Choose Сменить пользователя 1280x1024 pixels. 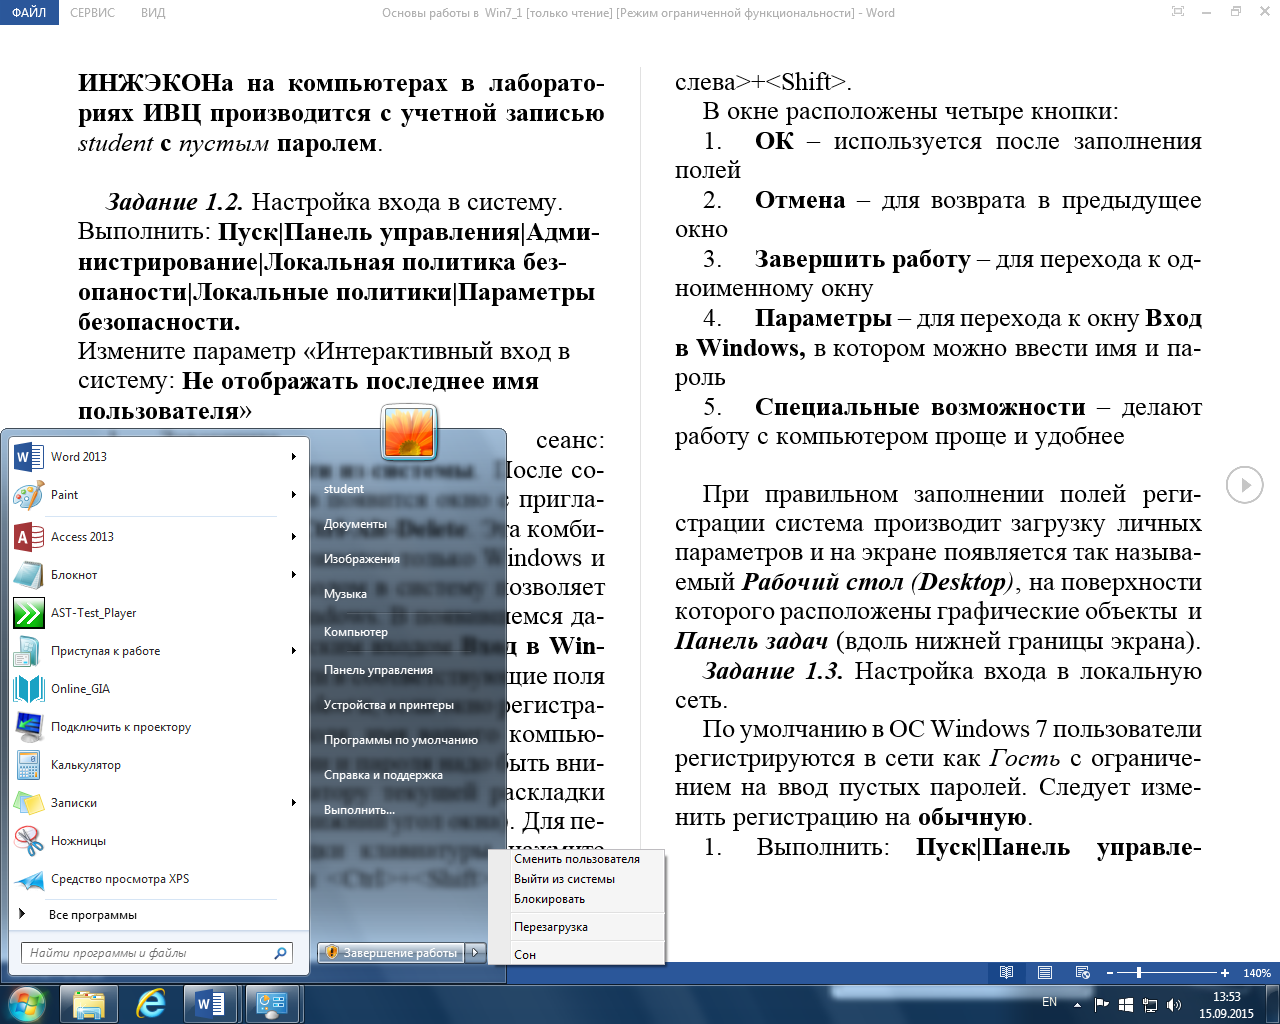[576, 859]
